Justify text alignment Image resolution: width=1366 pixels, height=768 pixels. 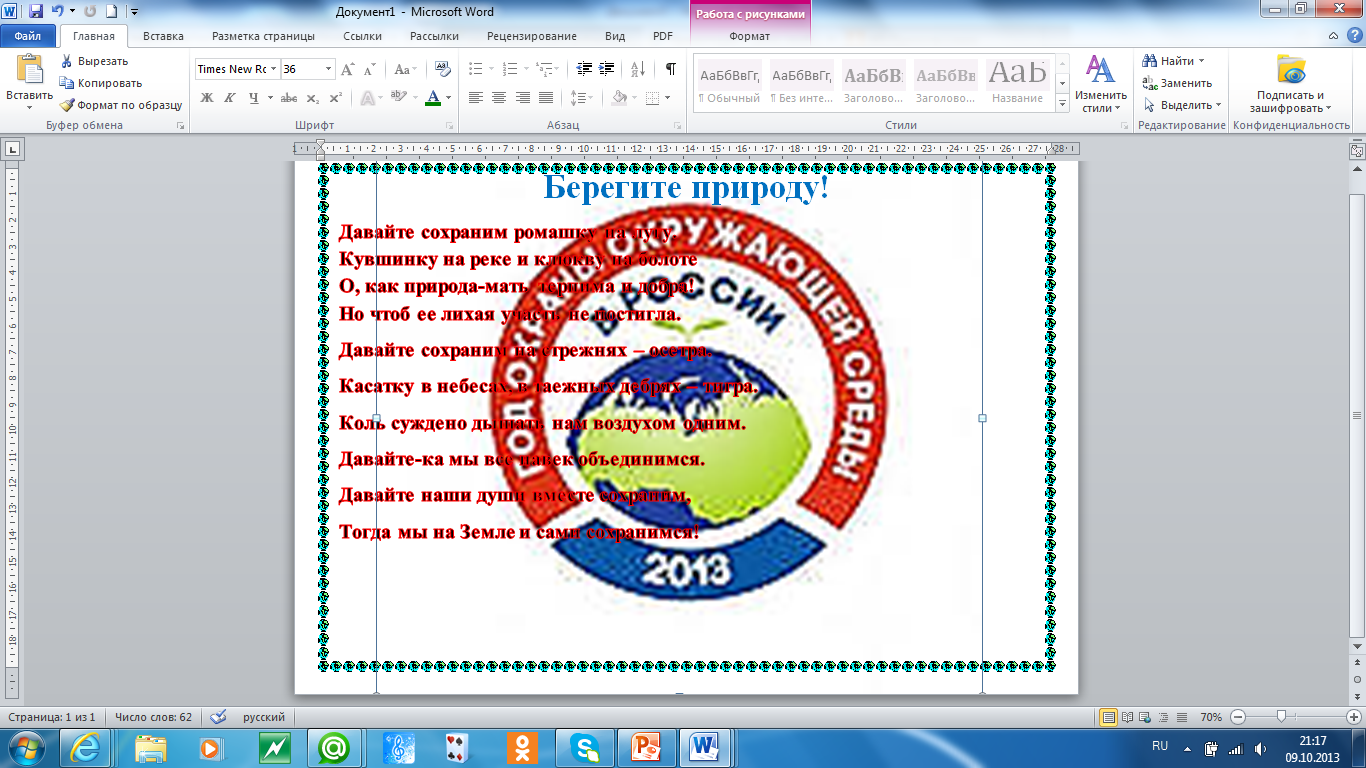[545, 98]
